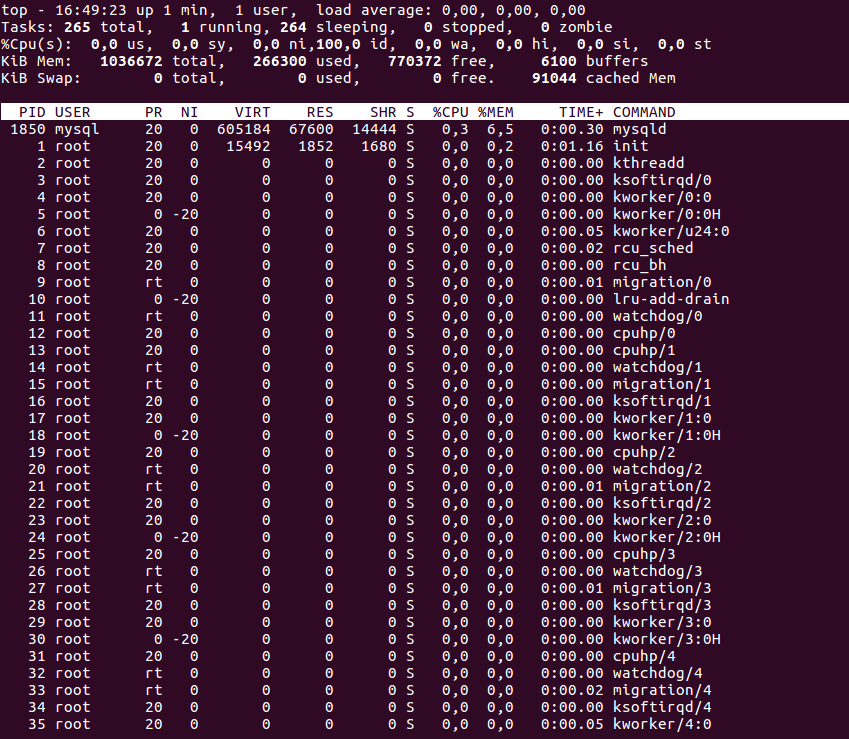This screenshot has height=739, width=849.
Task: Click the watchdog/2 process name
Action: (x=657, y=469)
